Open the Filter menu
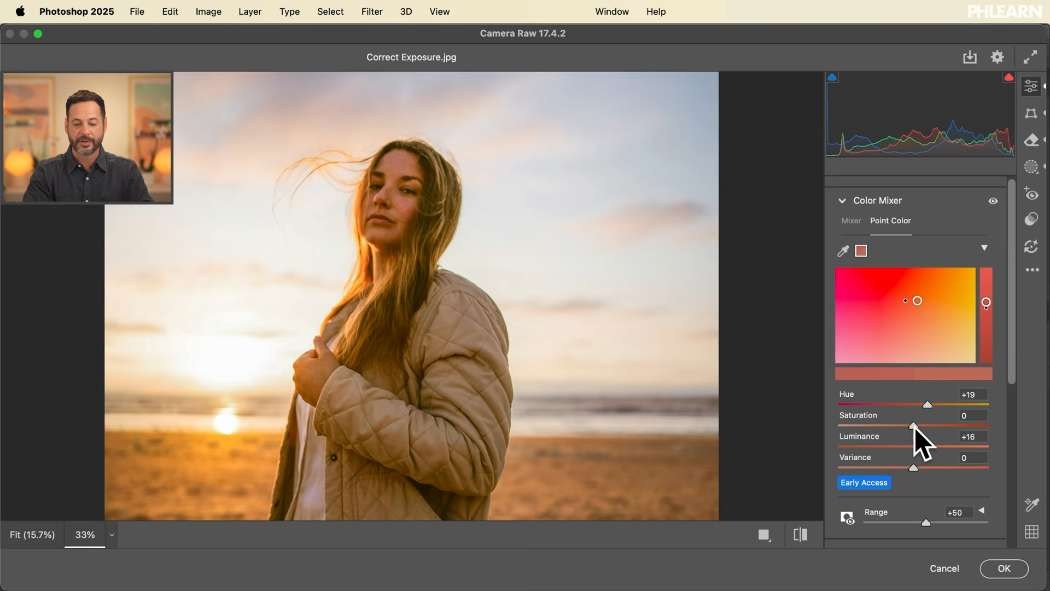Image resolution: width=1050 pixels, height=591 pixels. click(372, 11)
